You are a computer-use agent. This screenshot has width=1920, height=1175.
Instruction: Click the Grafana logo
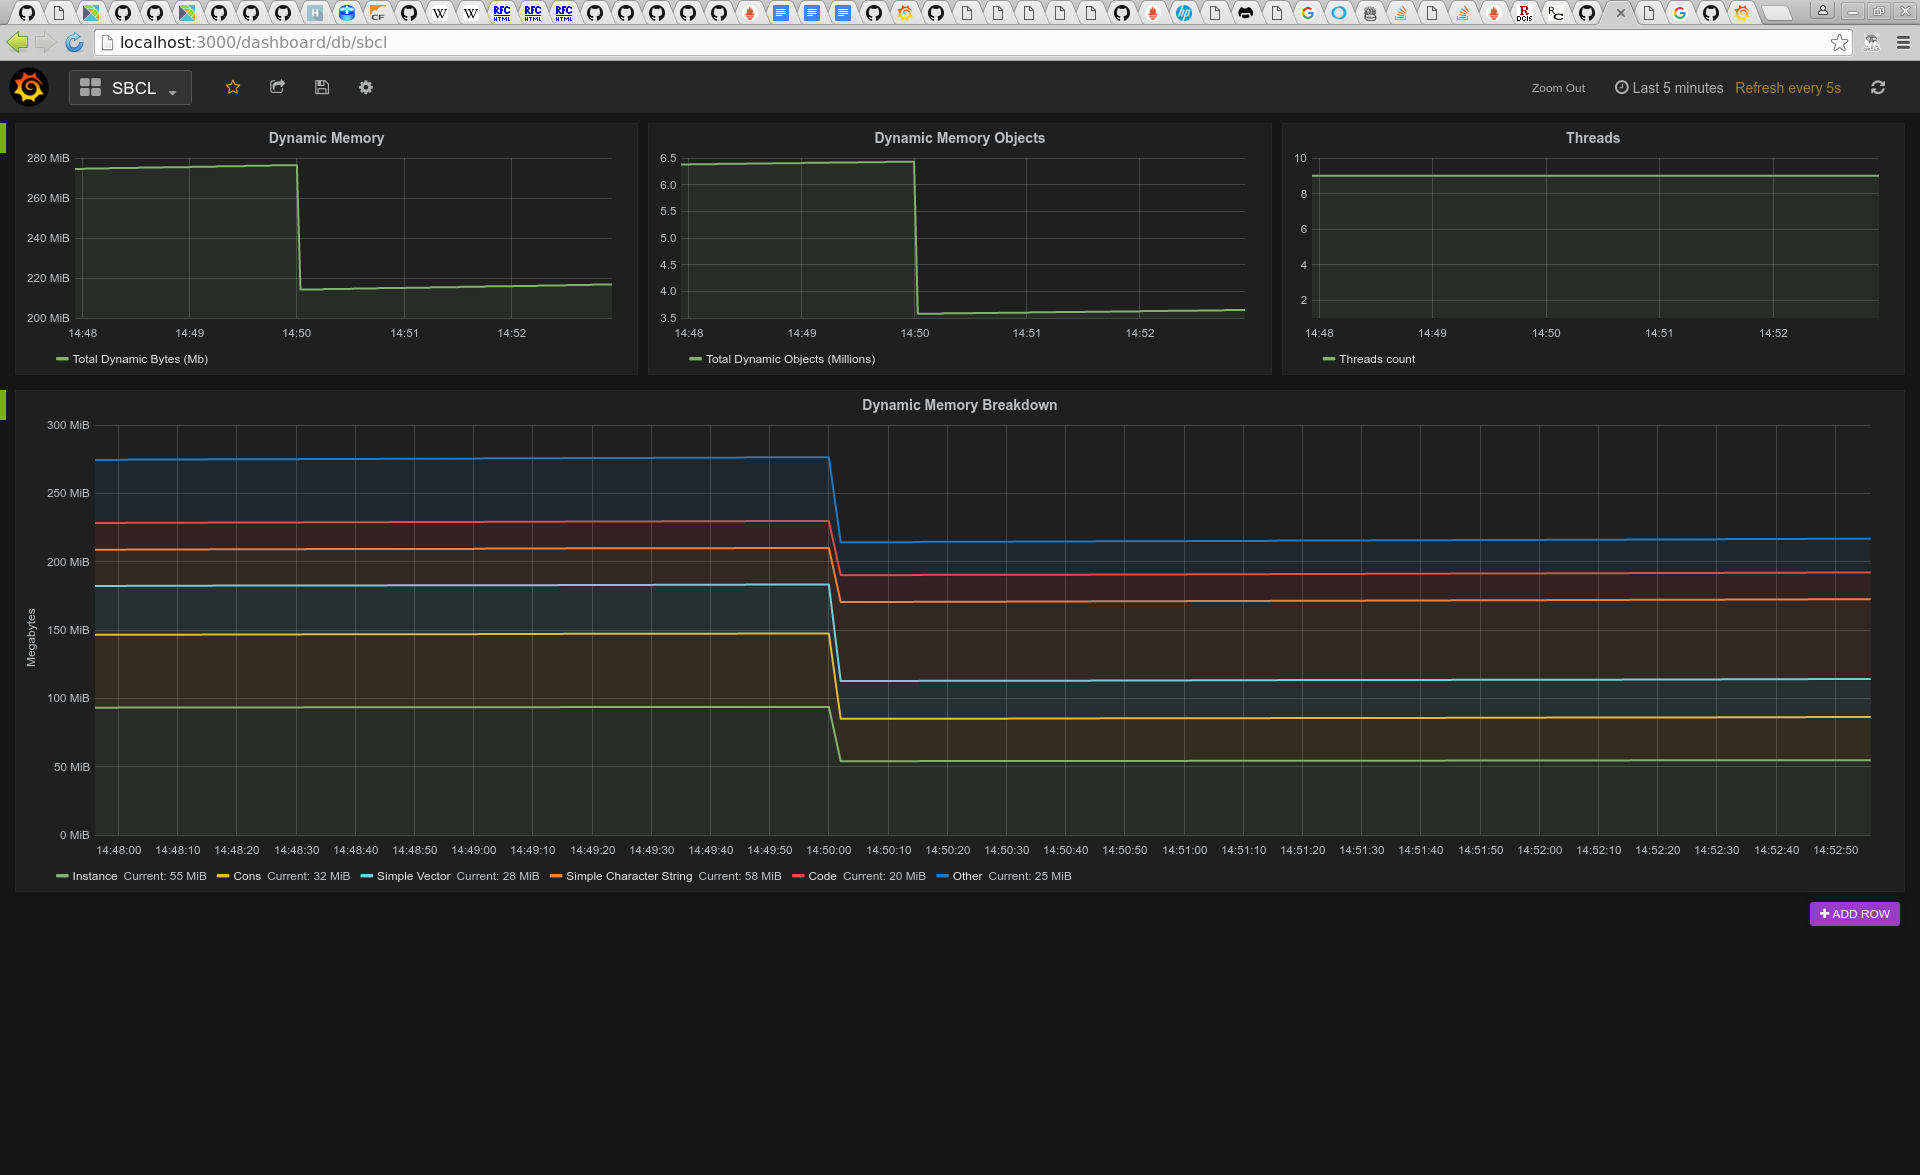pyautogui.click(x=28, y=87)
